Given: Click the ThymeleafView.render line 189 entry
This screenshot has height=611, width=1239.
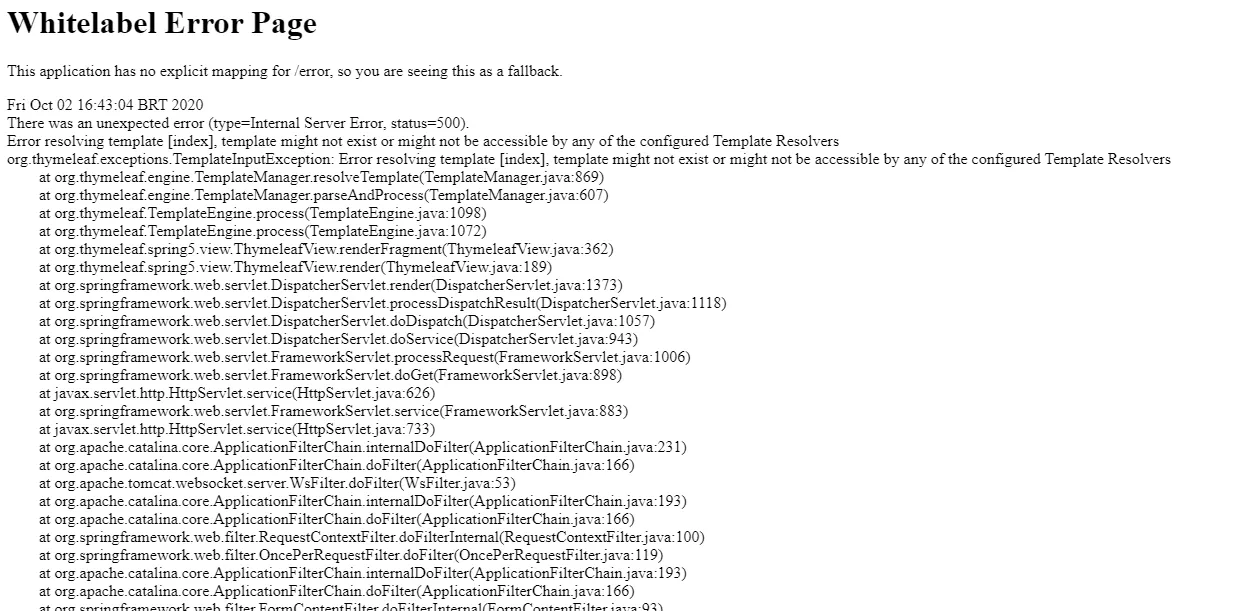Looking at the screenshot, I should [x=295, y=267].
